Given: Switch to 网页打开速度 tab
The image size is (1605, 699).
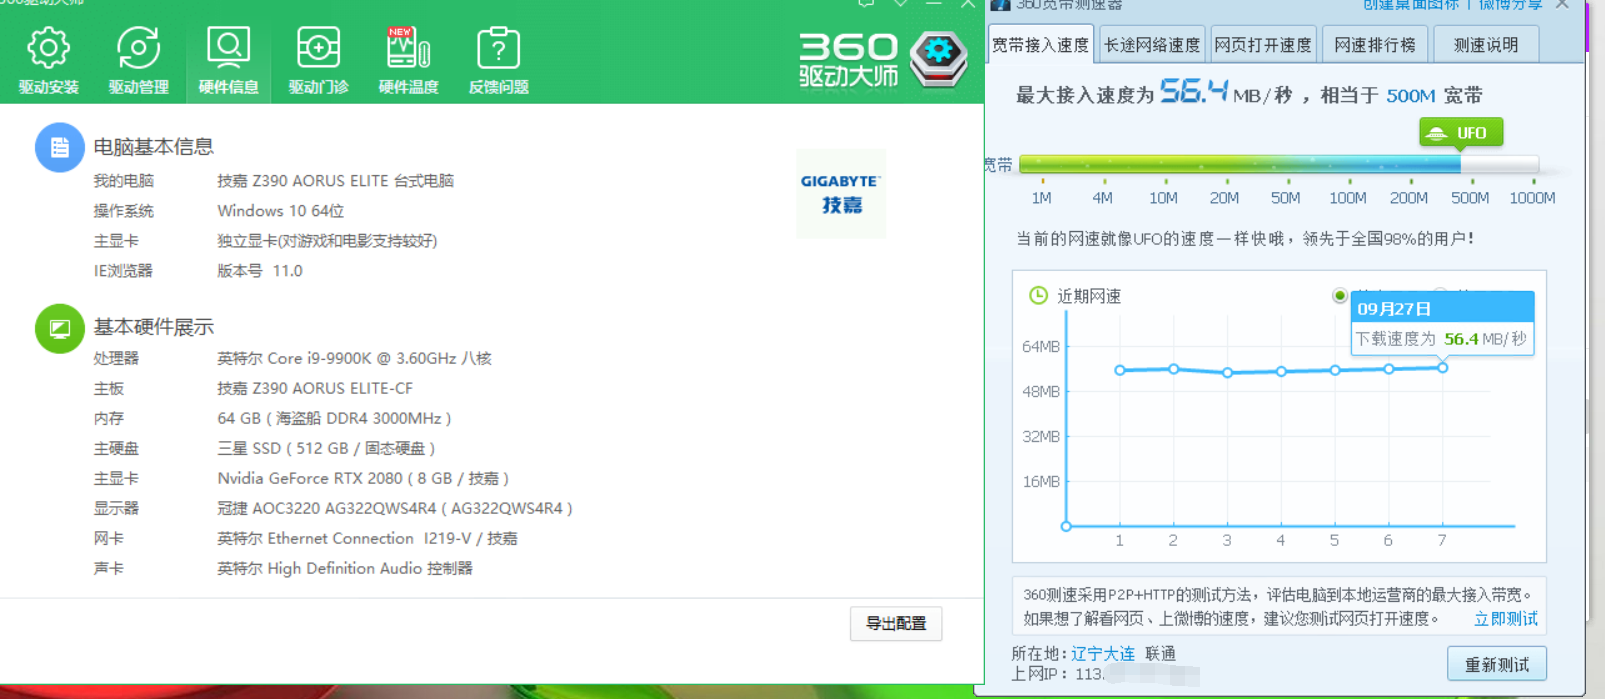Looking at the screenshot, I should pyautogui.click(x=1263, y=45).
